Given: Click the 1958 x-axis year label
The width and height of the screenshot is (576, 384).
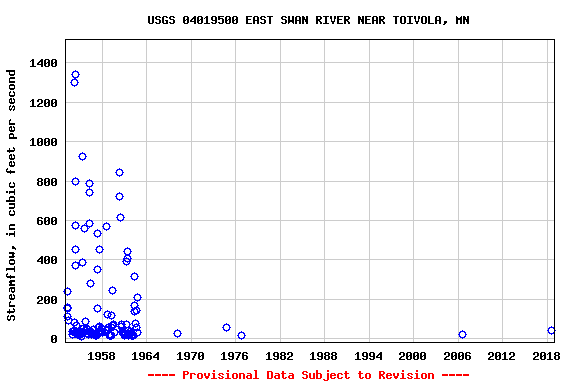Looking at the screenshot, I should point(101,356).
